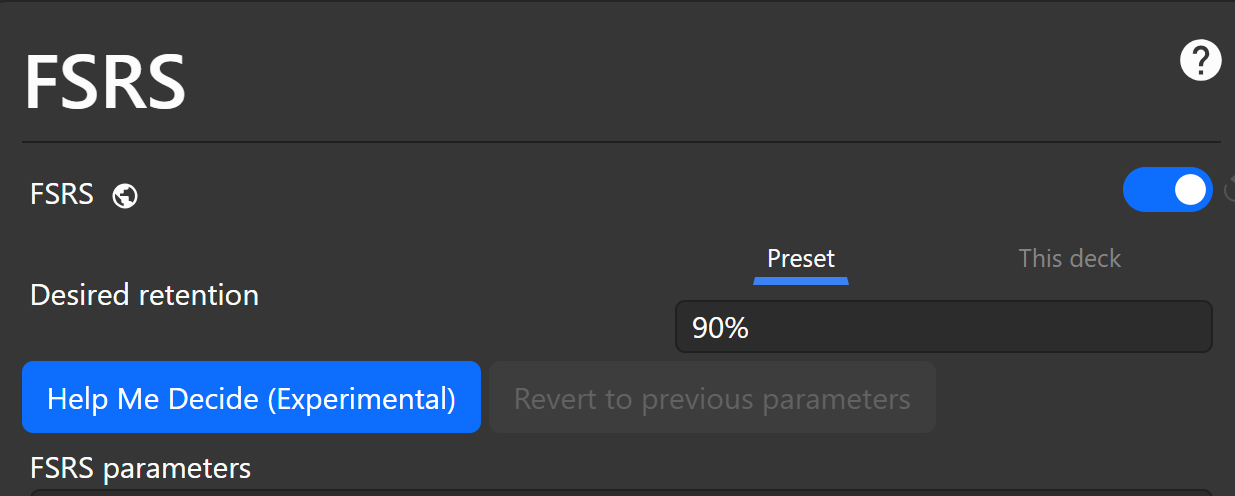Select the This deck tab
The width and height of the screenshot is (1235, 496).
(1069, 258)
